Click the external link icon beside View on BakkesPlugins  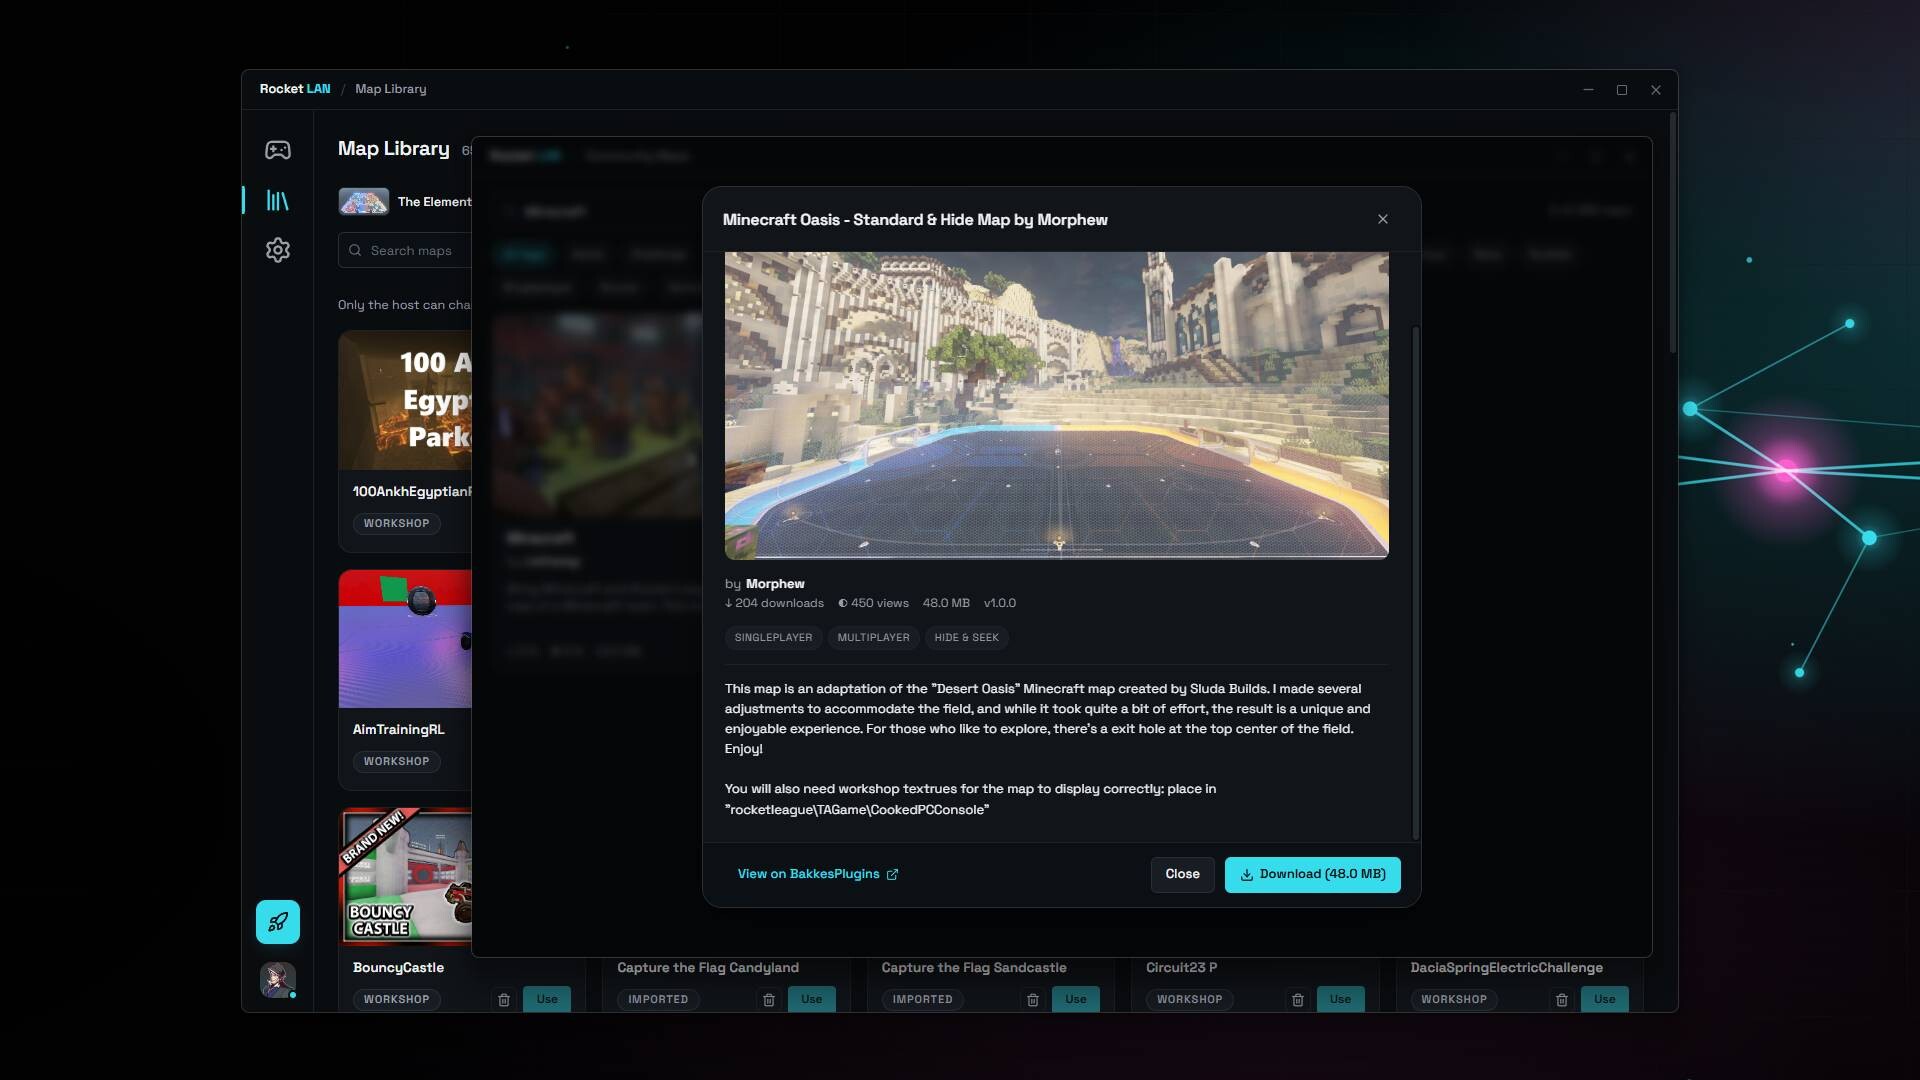pos(893,874)
